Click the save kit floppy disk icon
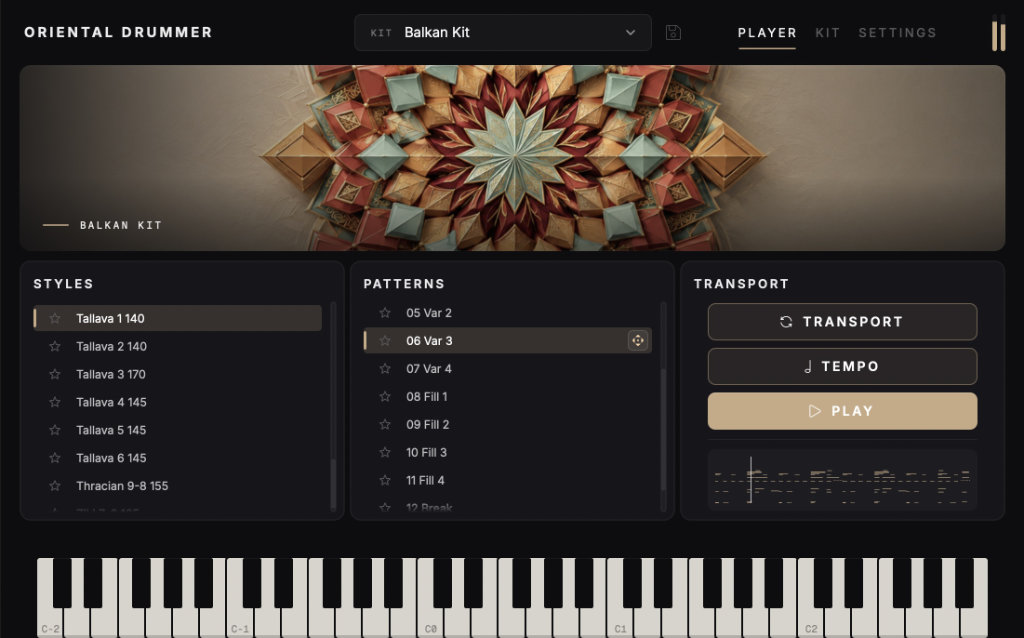The height and width of the screenshot is (638, 1024). click(673, 33)
